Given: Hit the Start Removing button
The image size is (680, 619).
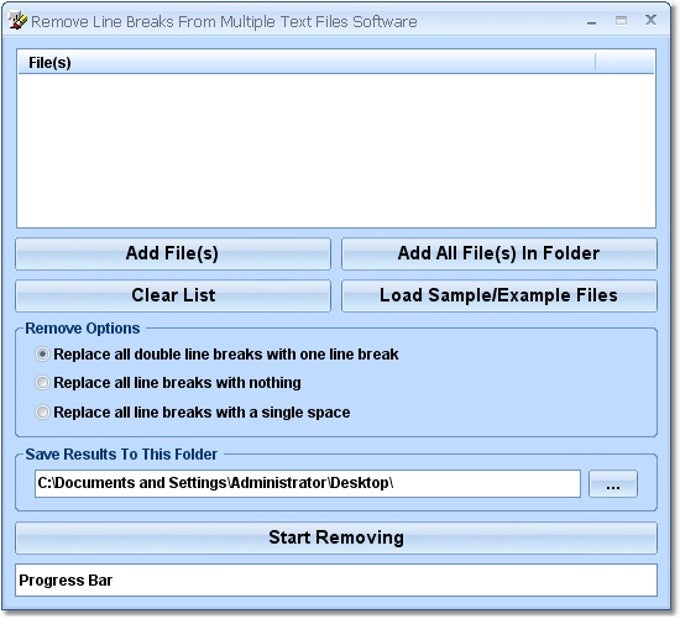Looking at the screenshot, I should [336, 538].
